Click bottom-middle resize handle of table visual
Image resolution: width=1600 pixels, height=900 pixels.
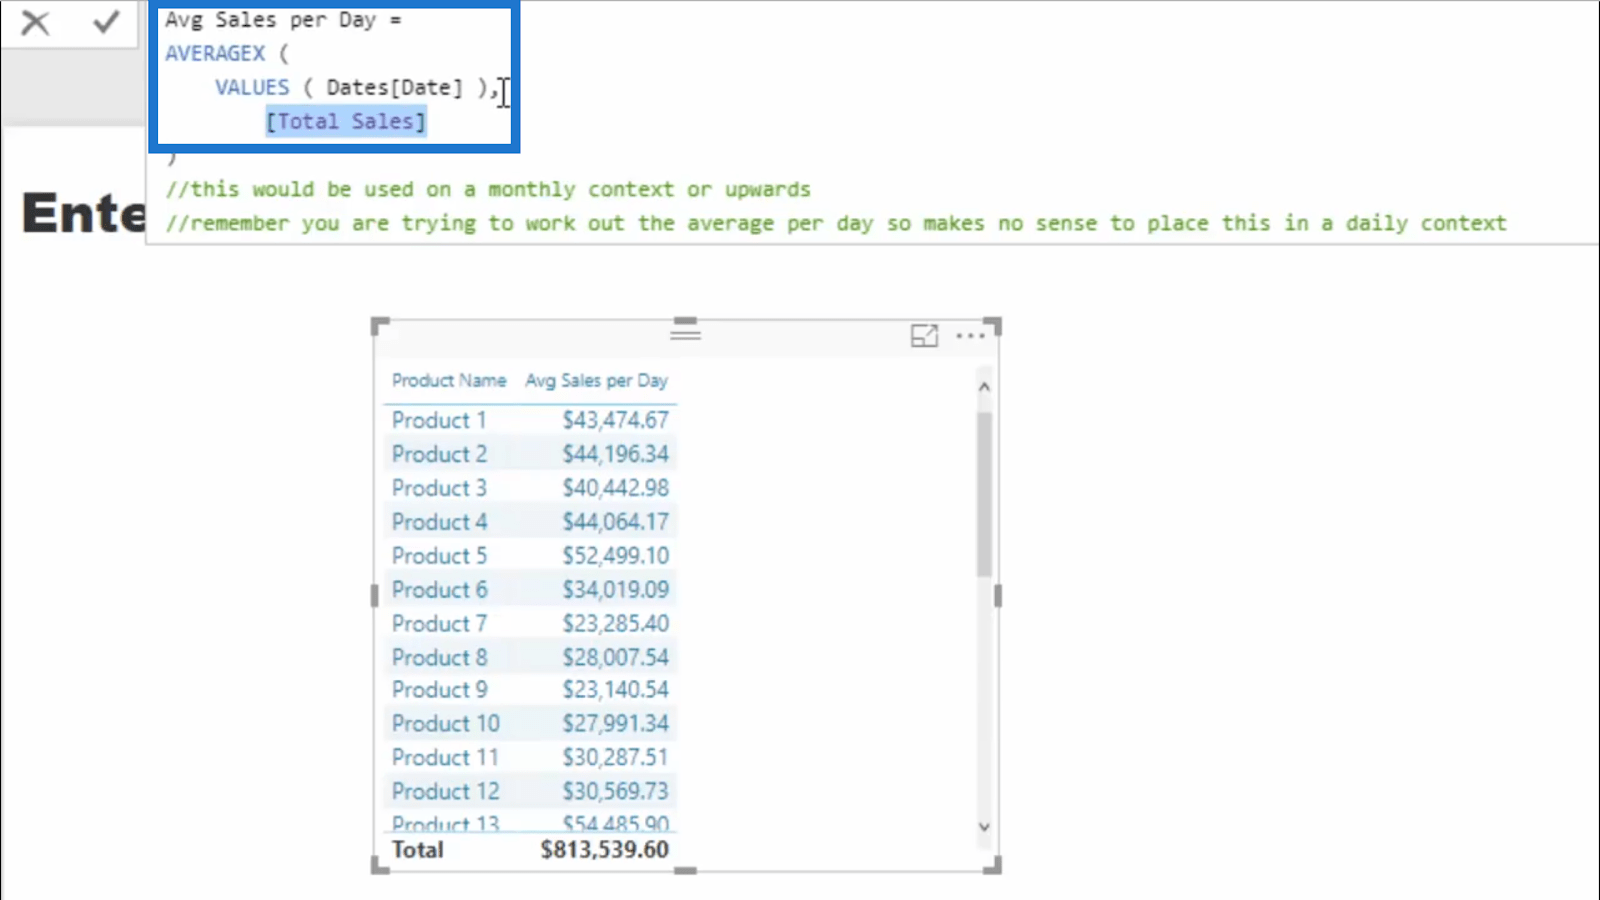[x=685, y=870]
